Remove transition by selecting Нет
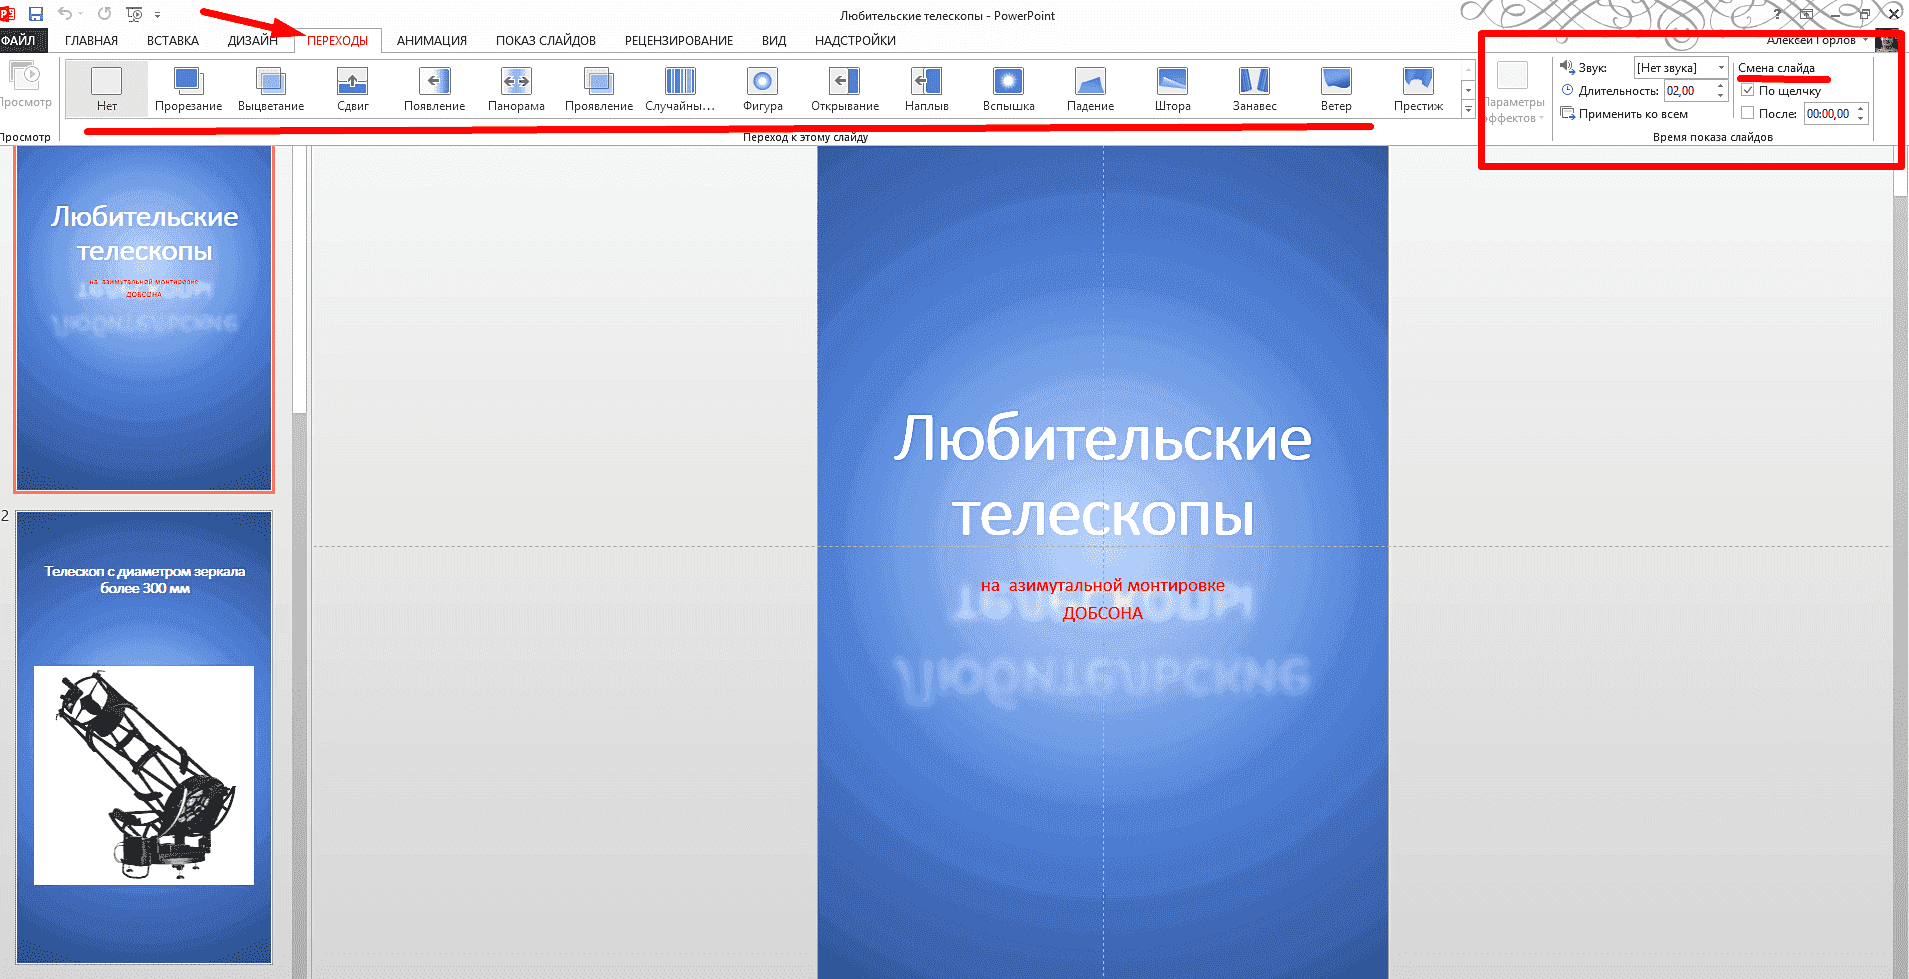This screenshot has width=1909, height=979. 106,88
